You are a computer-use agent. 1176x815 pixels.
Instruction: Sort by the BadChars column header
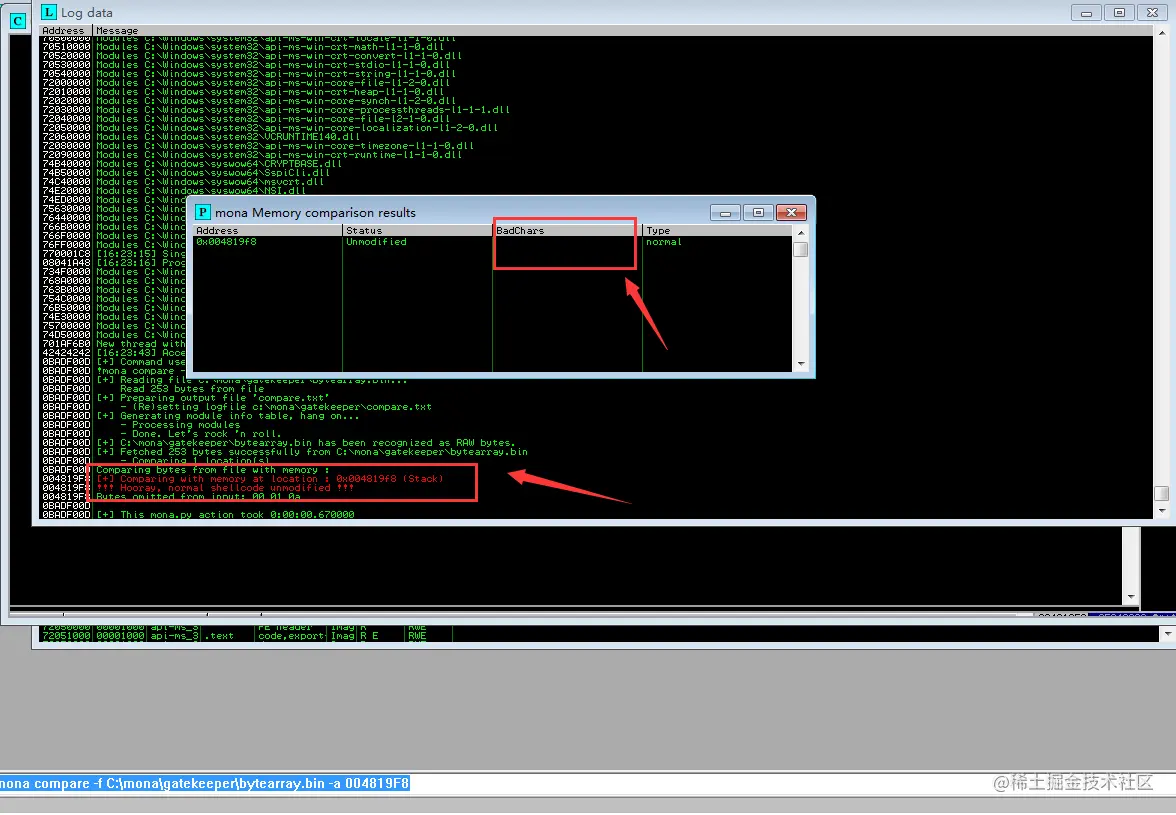point(567,231)
